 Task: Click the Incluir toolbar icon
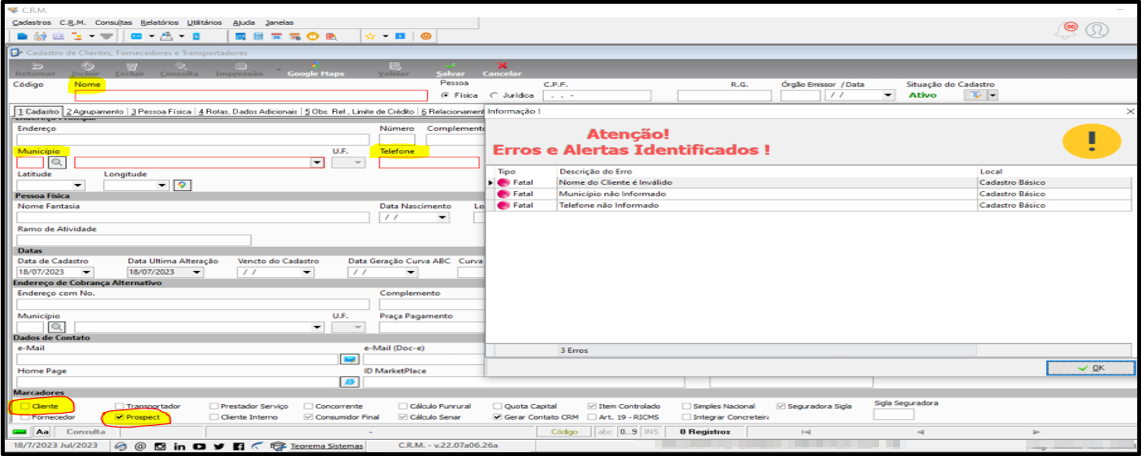(x=86, y=65)
